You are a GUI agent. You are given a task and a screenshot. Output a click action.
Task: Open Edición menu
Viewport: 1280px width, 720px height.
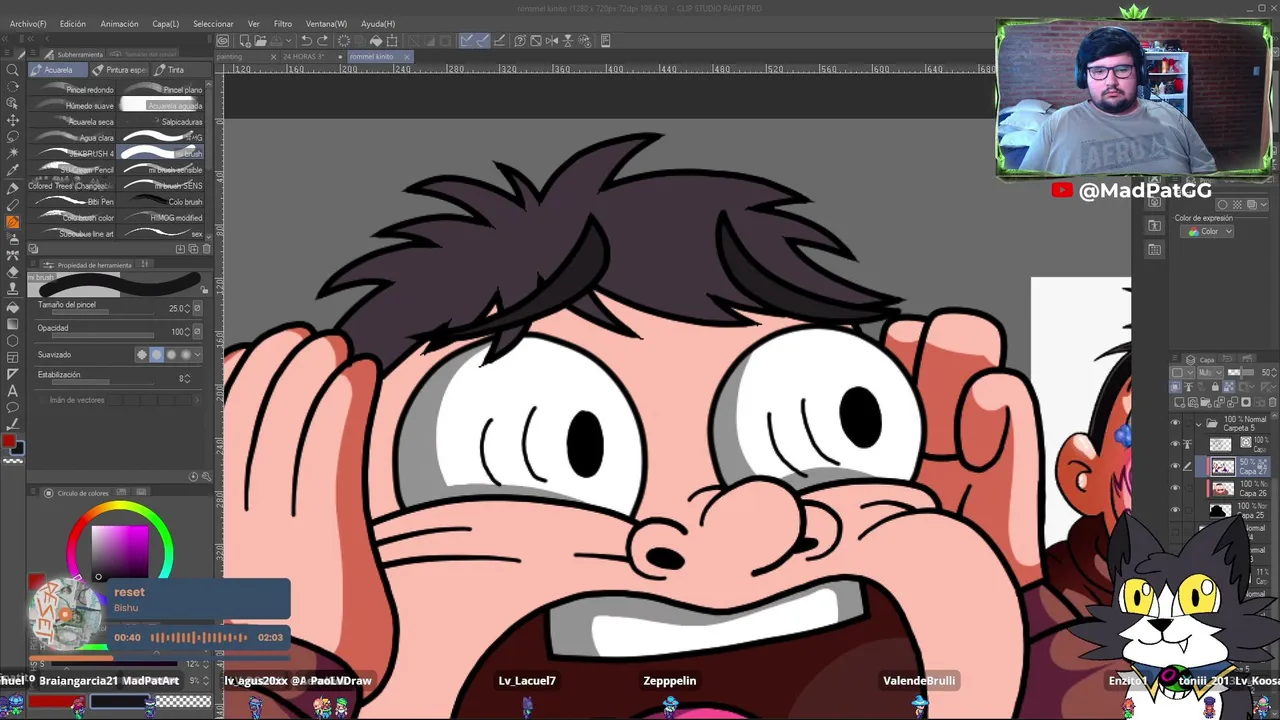73,23
